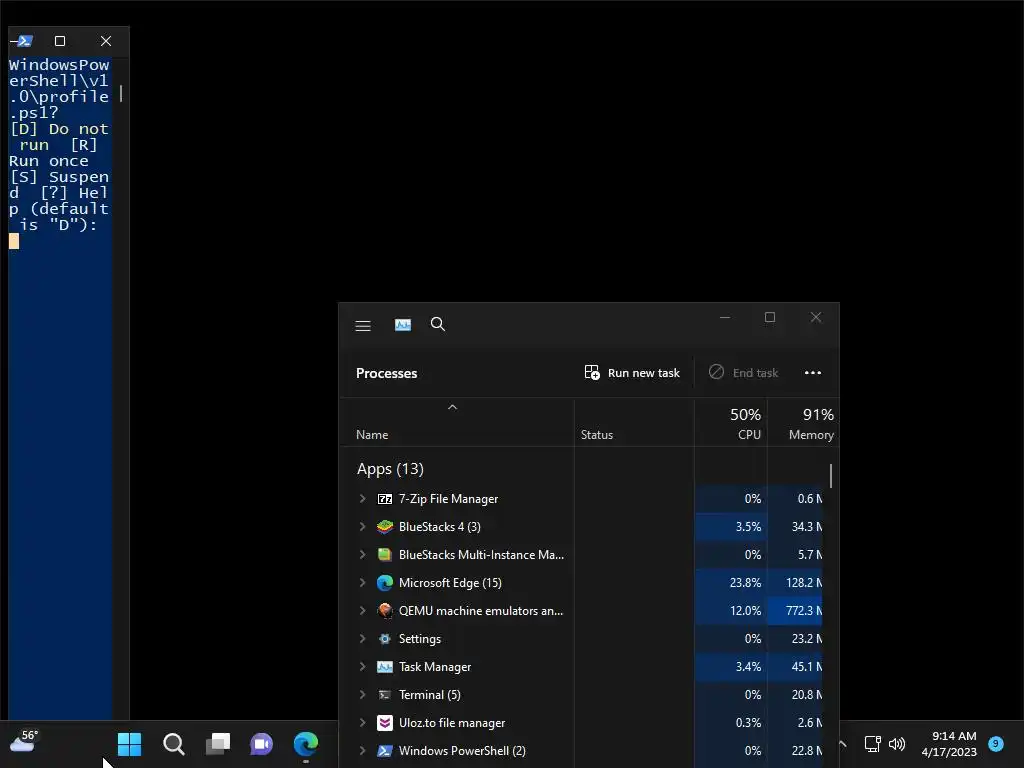This screenshot has width=1024, height=768.
Task: Click the QEMU process icon
Action: 385,611
